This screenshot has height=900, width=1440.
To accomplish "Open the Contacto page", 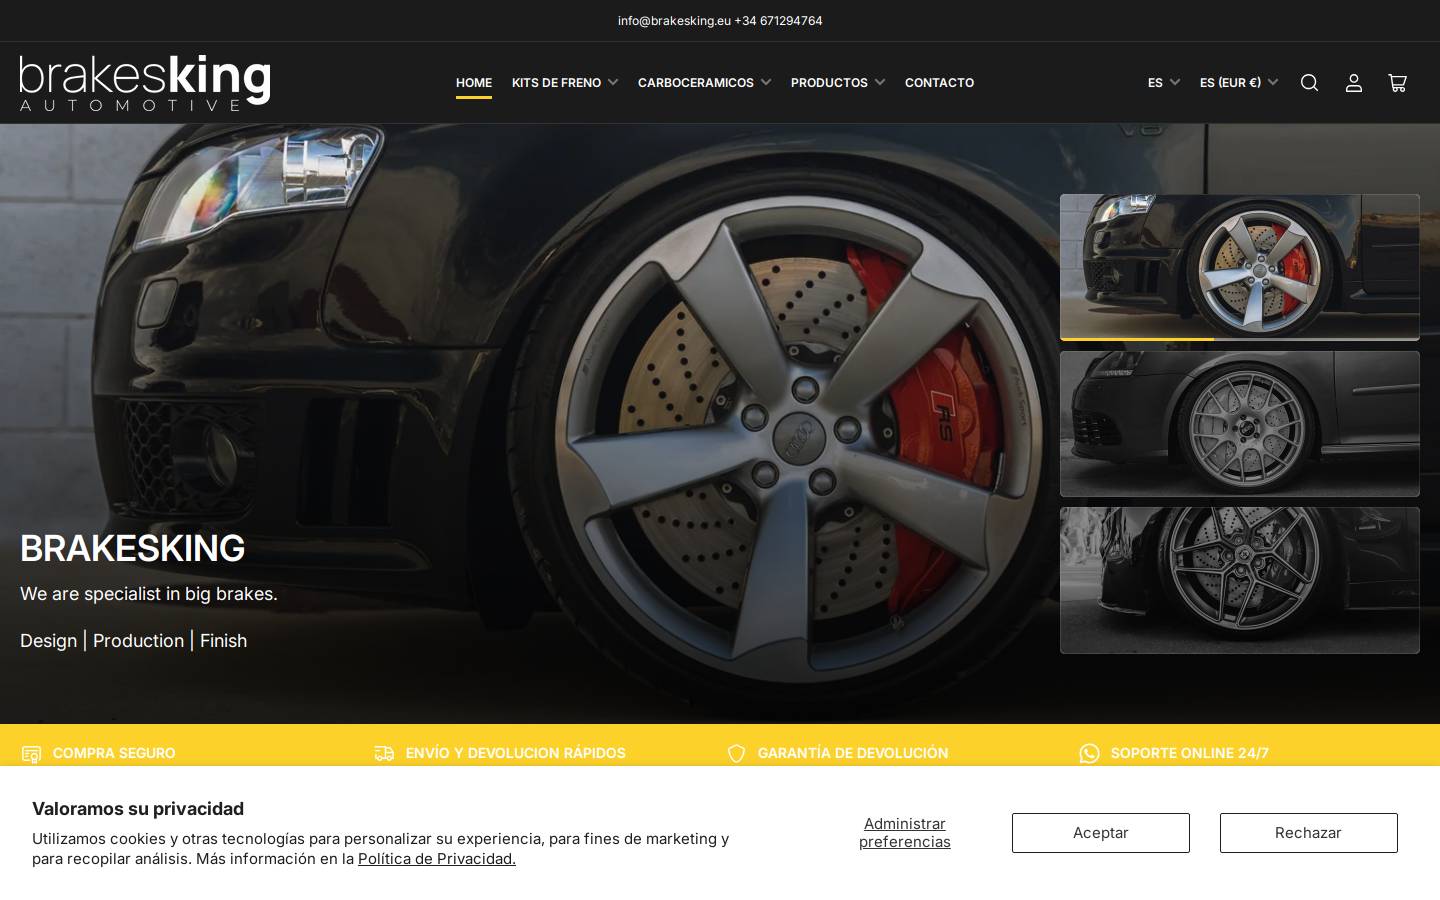I will pos(939,83).
